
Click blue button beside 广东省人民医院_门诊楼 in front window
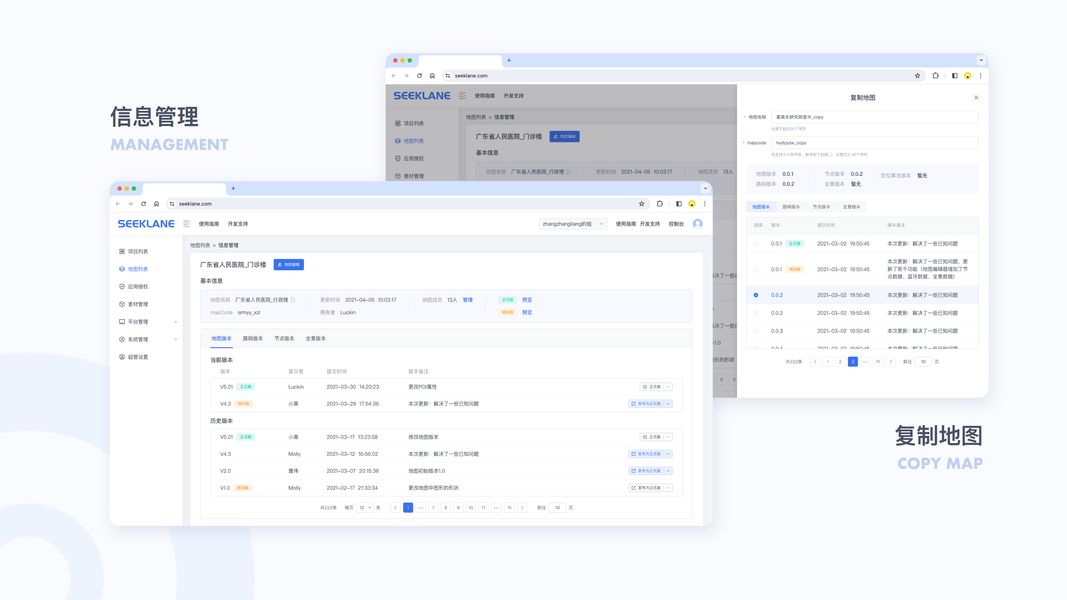(x=289, y=265)
